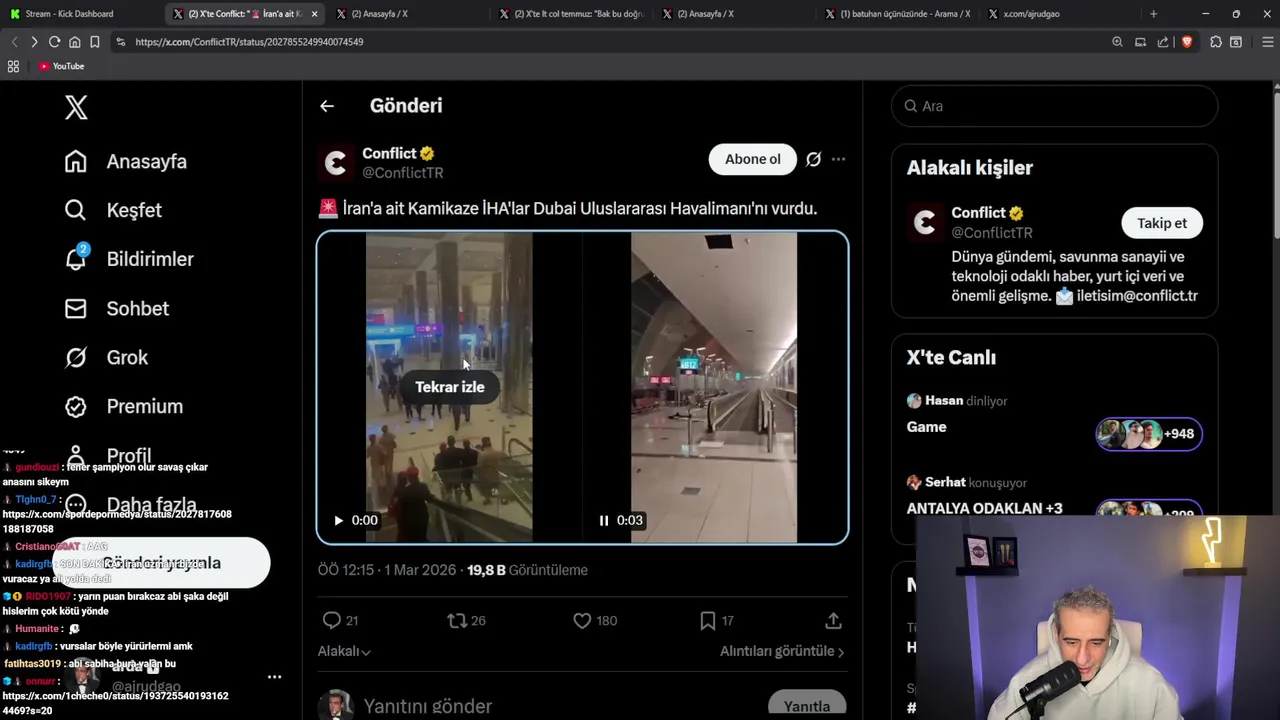Open the browser hamburger menu
The image size is (1280, 720).
coord(1268,42)
